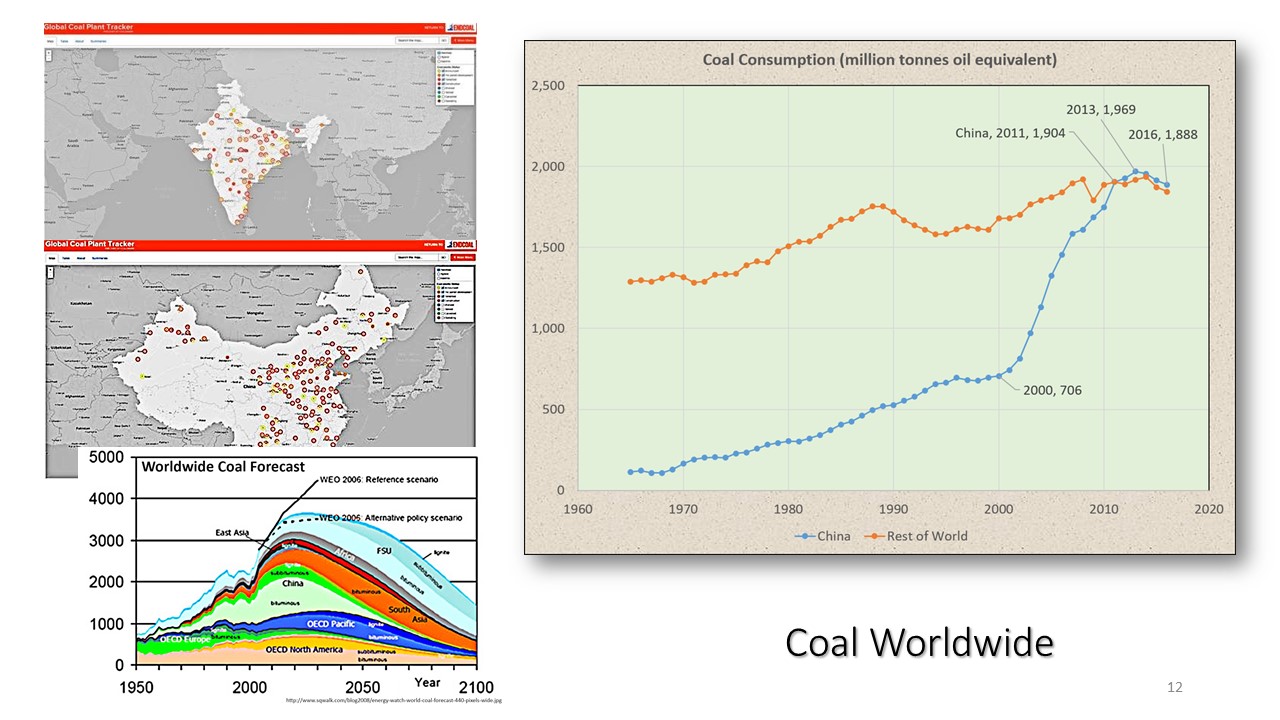
Task: Click the data label '2000, 706'
Action: (1052, 390)
